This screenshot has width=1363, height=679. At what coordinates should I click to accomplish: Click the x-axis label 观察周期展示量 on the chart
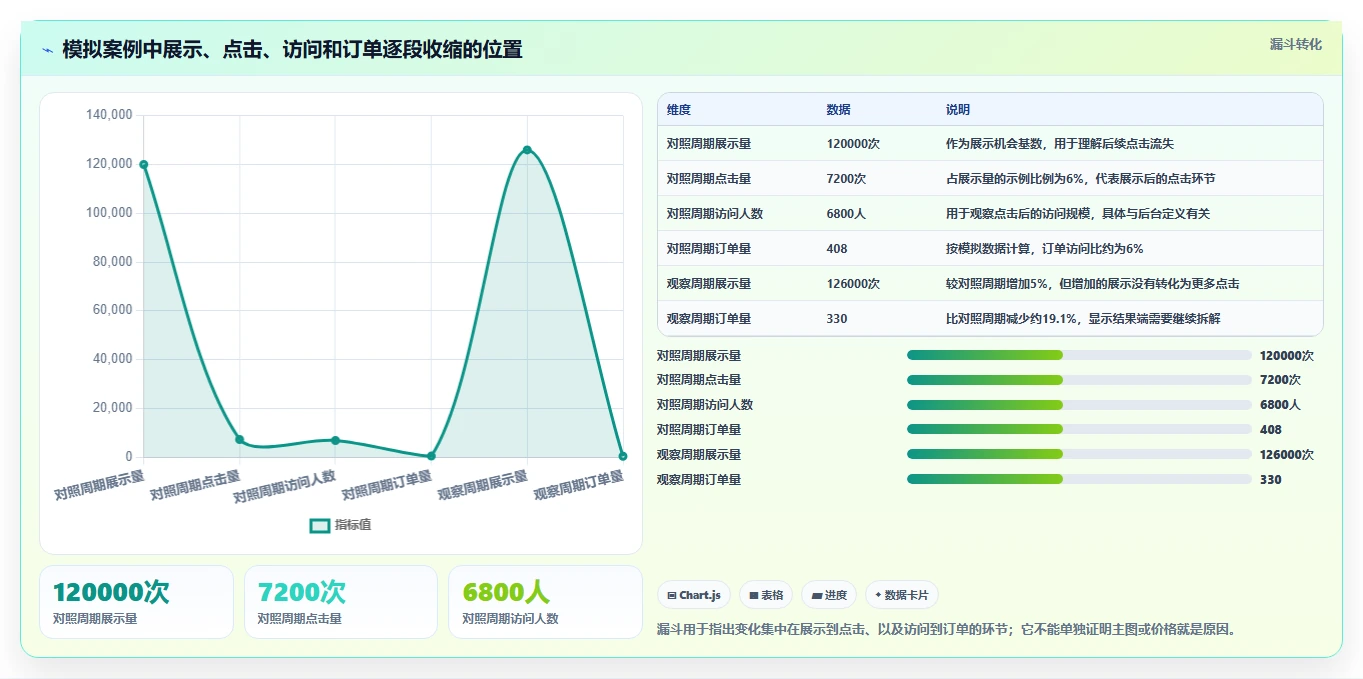pyautogui.click(x=483, y=486)
